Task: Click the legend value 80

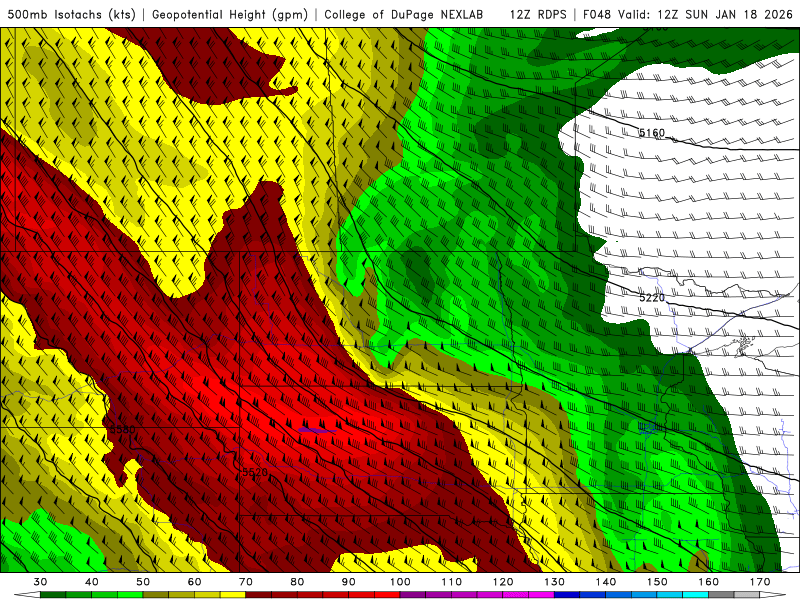Action: [297, 582]
